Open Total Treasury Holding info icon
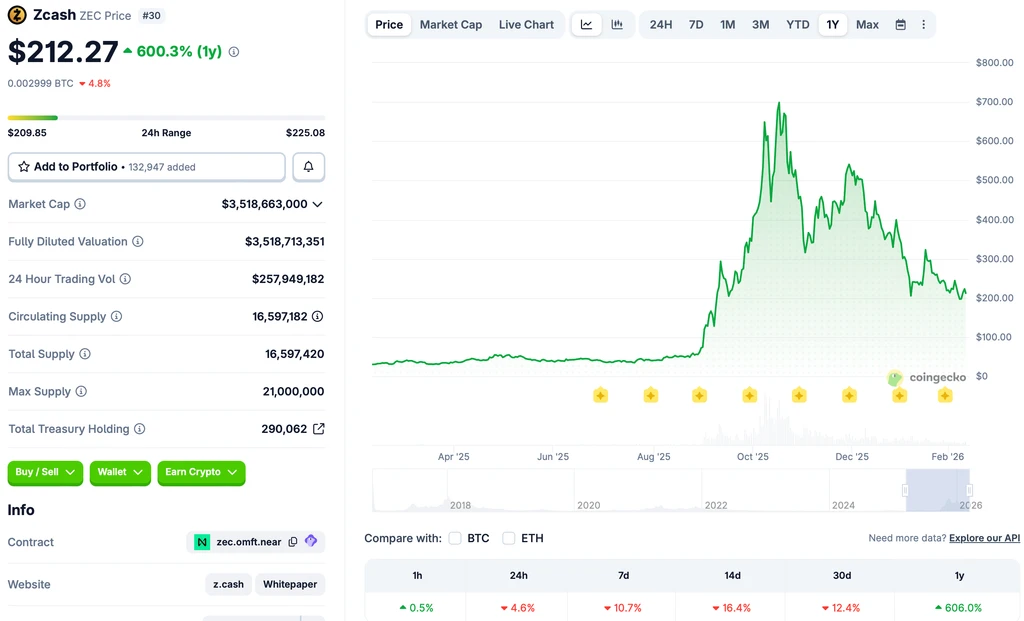 point(140,429)
